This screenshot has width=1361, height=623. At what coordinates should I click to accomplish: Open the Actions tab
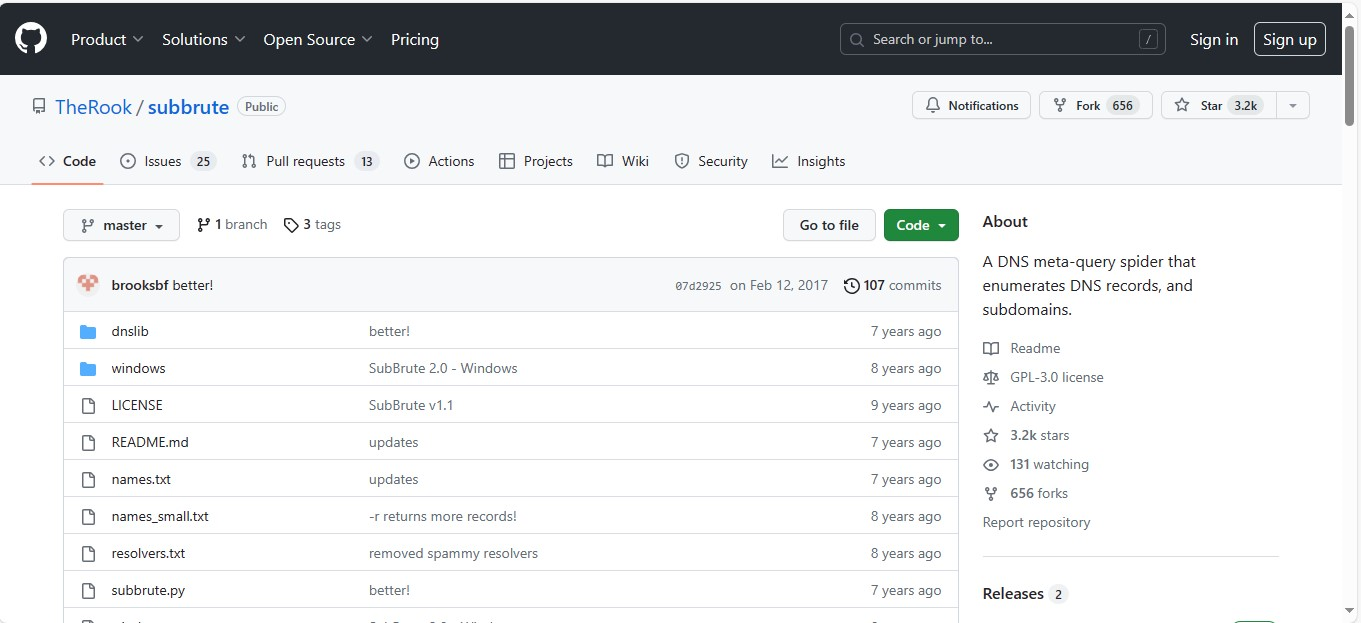pos(439,161)
